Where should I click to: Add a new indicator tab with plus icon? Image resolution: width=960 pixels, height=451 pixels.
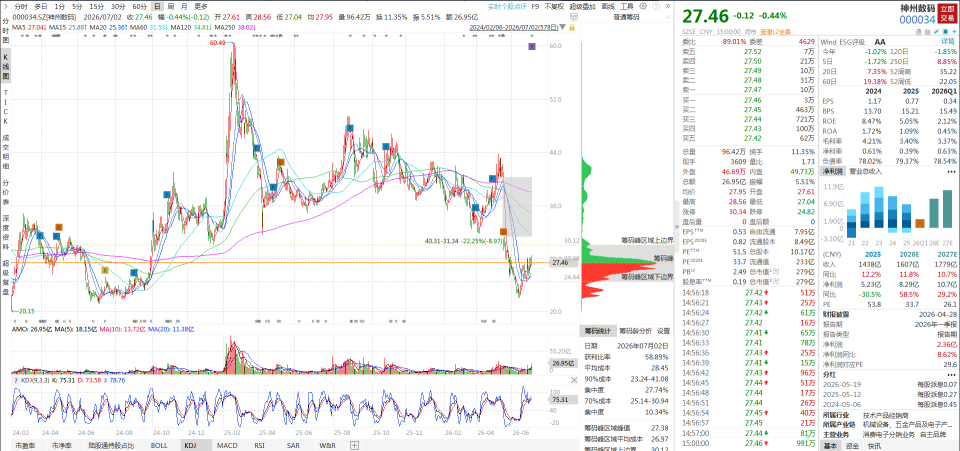(x=354, y=445)
